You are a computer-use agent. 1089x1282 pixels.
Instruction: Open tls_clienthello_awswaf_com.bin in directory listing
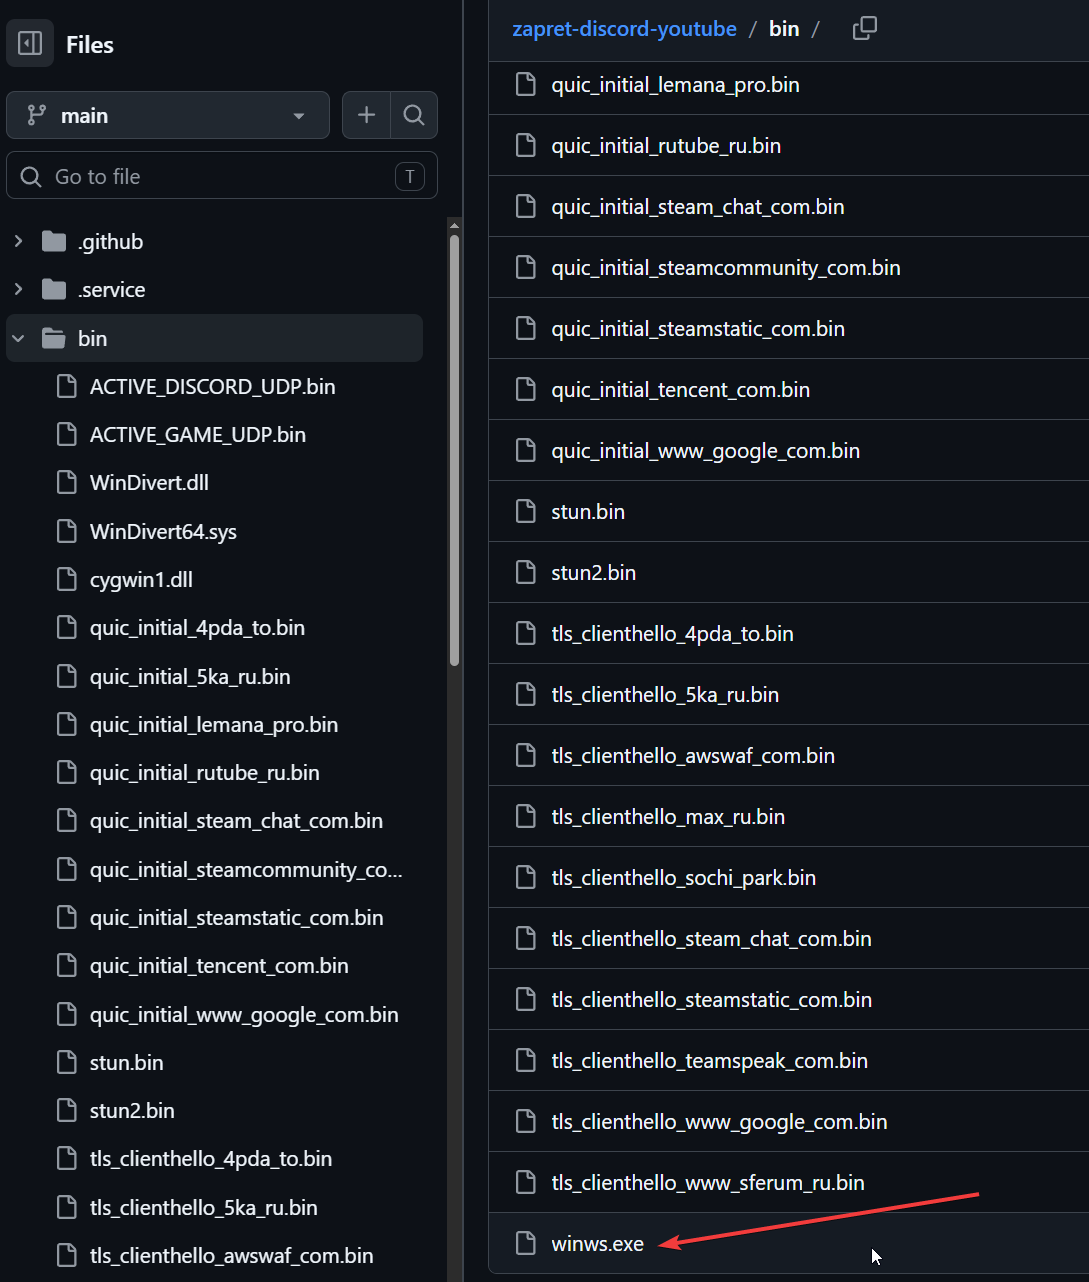point(693,755)
